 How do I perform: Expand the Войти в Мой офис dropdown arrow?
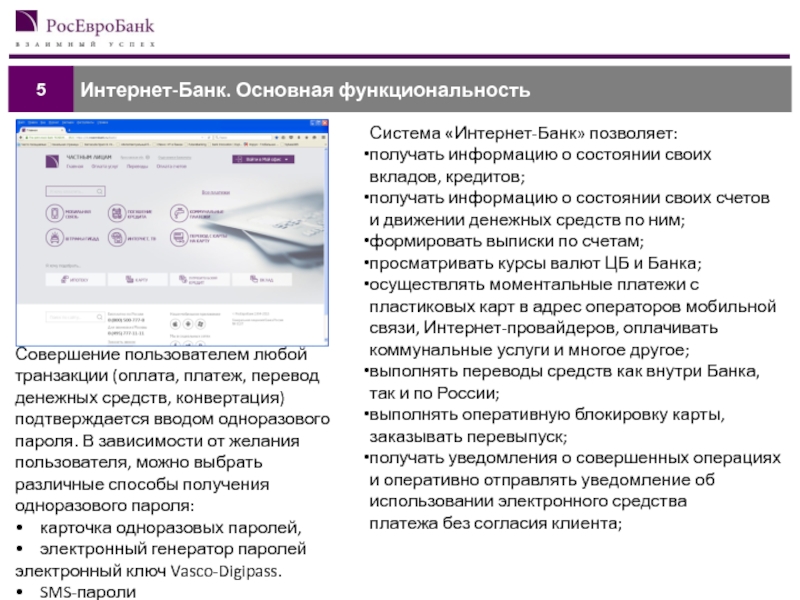(287, 160)
